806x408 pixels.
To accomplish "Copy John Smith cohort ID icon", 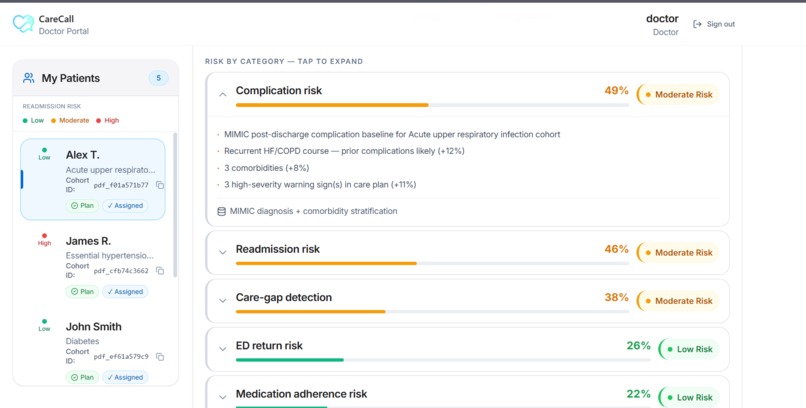I will click(160, 357).
